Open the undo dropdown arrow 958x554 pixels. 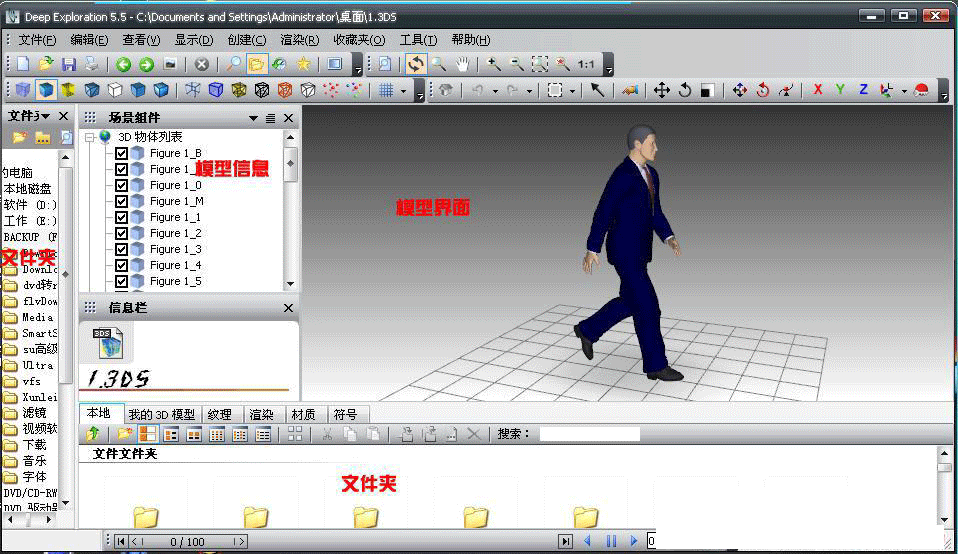point(495,91)
